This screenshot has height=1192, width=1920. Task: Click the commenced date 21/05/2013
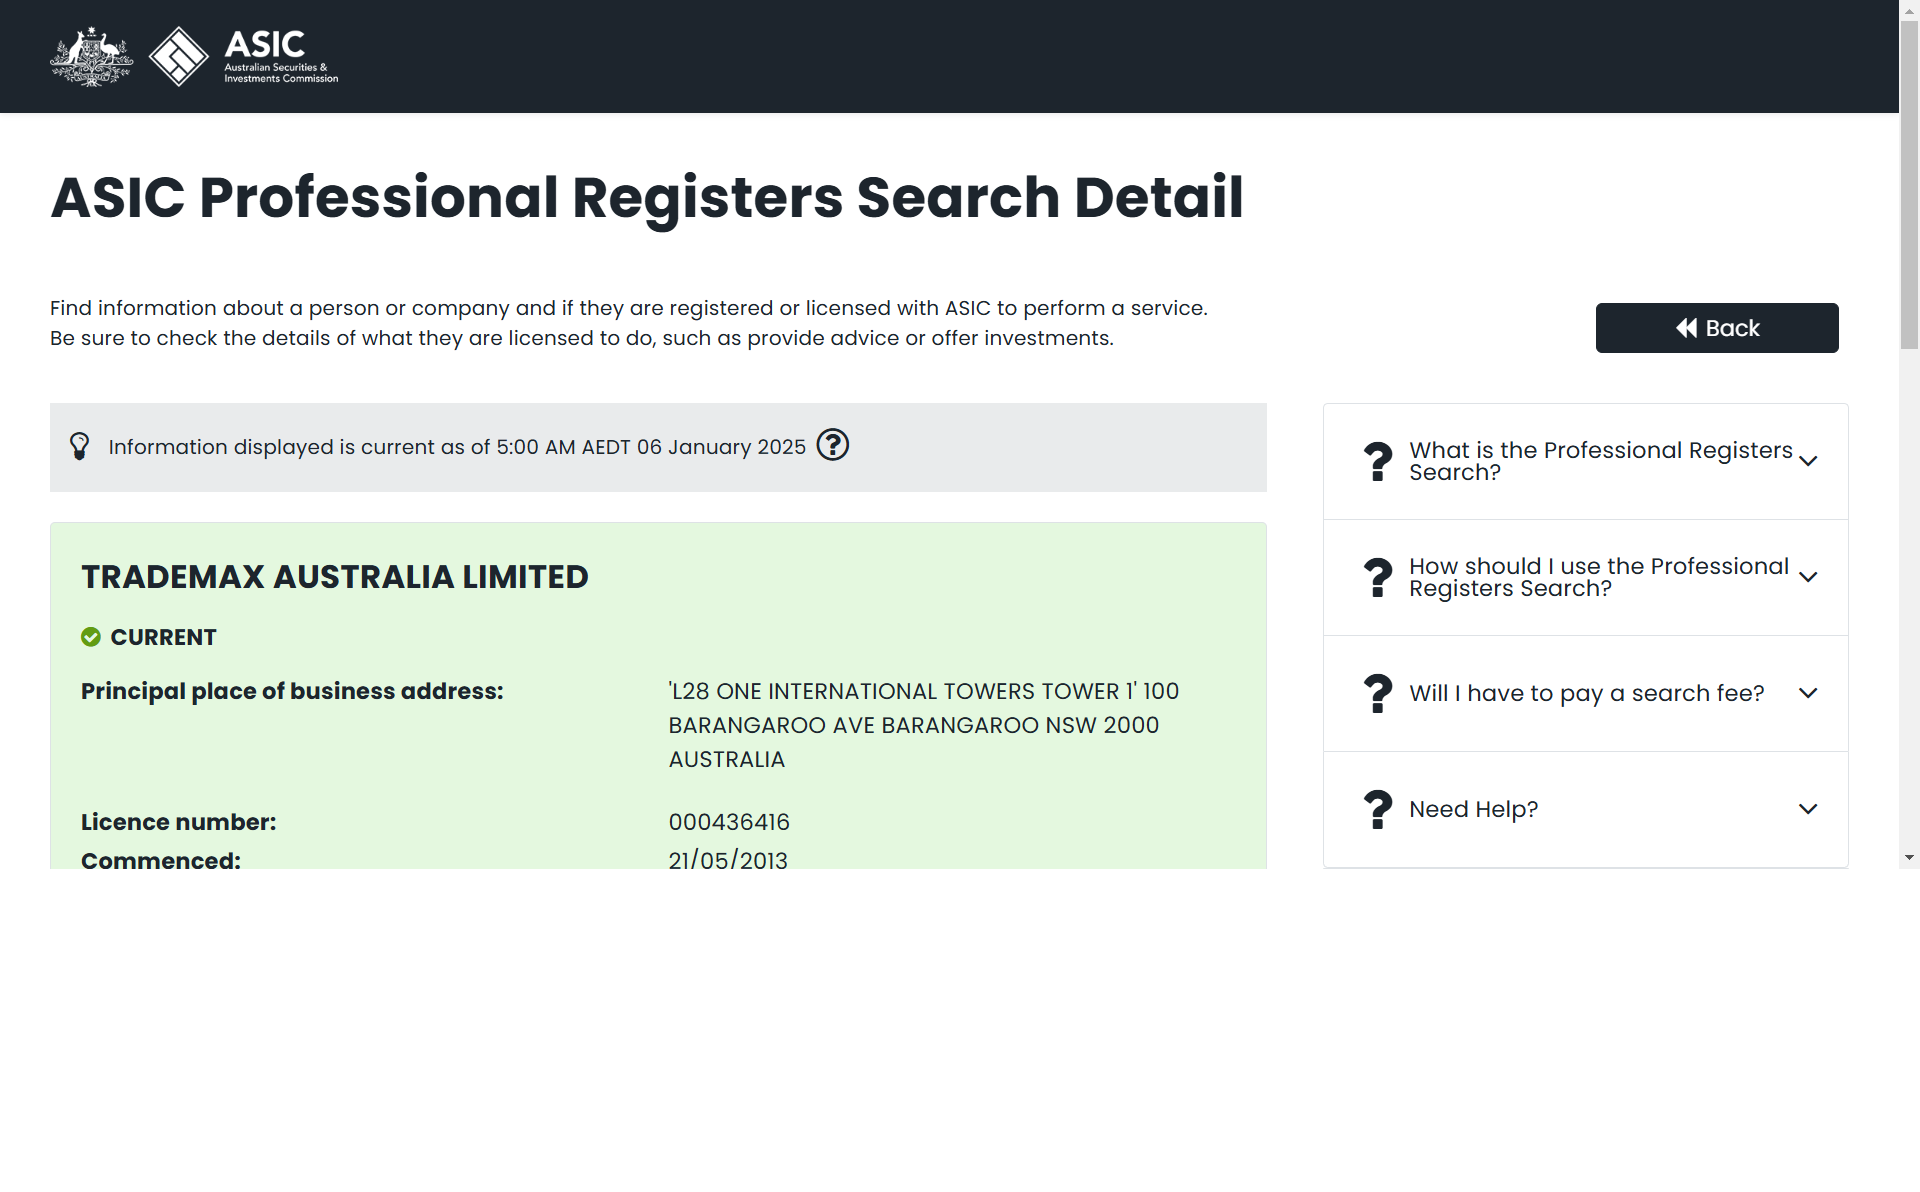[x=728, y=860]
